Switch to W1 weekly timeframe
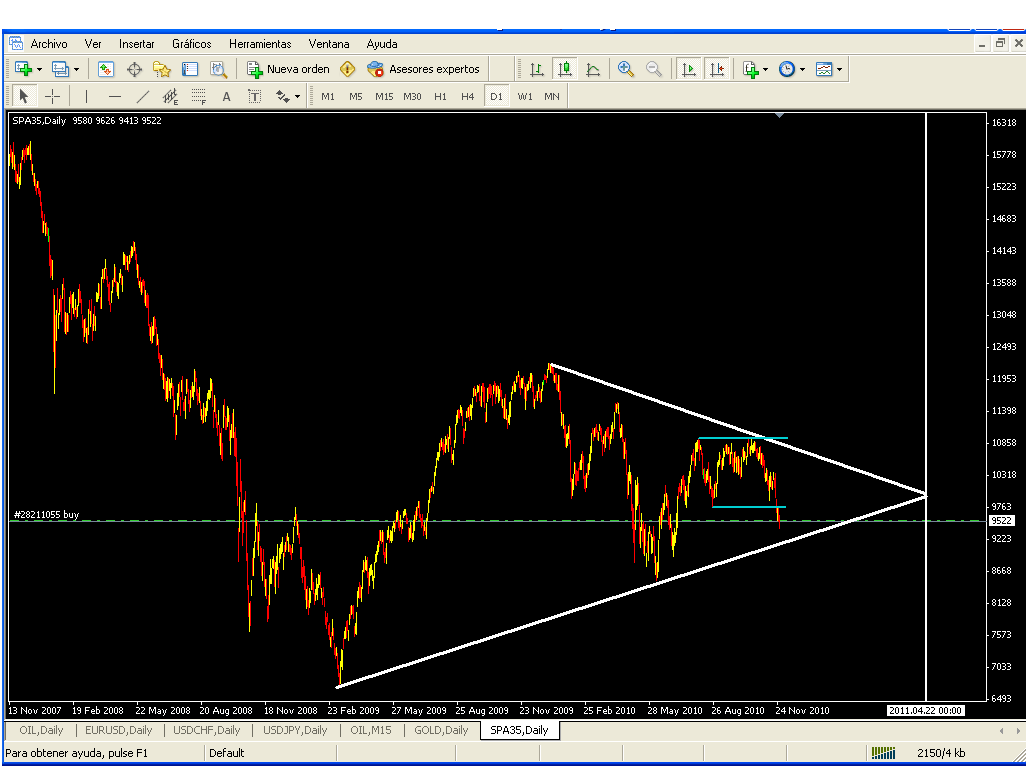This screenshot has height=766, width=1032. (x=525, y=97)
